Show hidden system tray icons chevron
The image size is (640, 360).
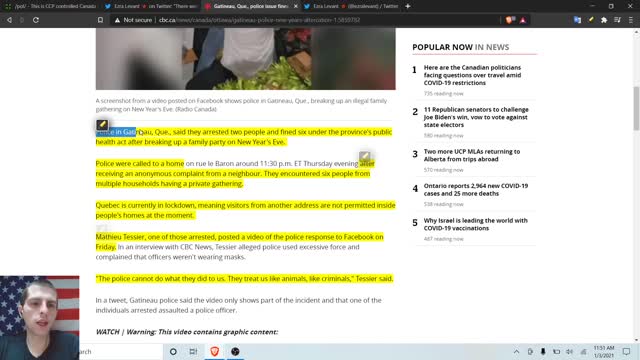(x=516, y=351)
